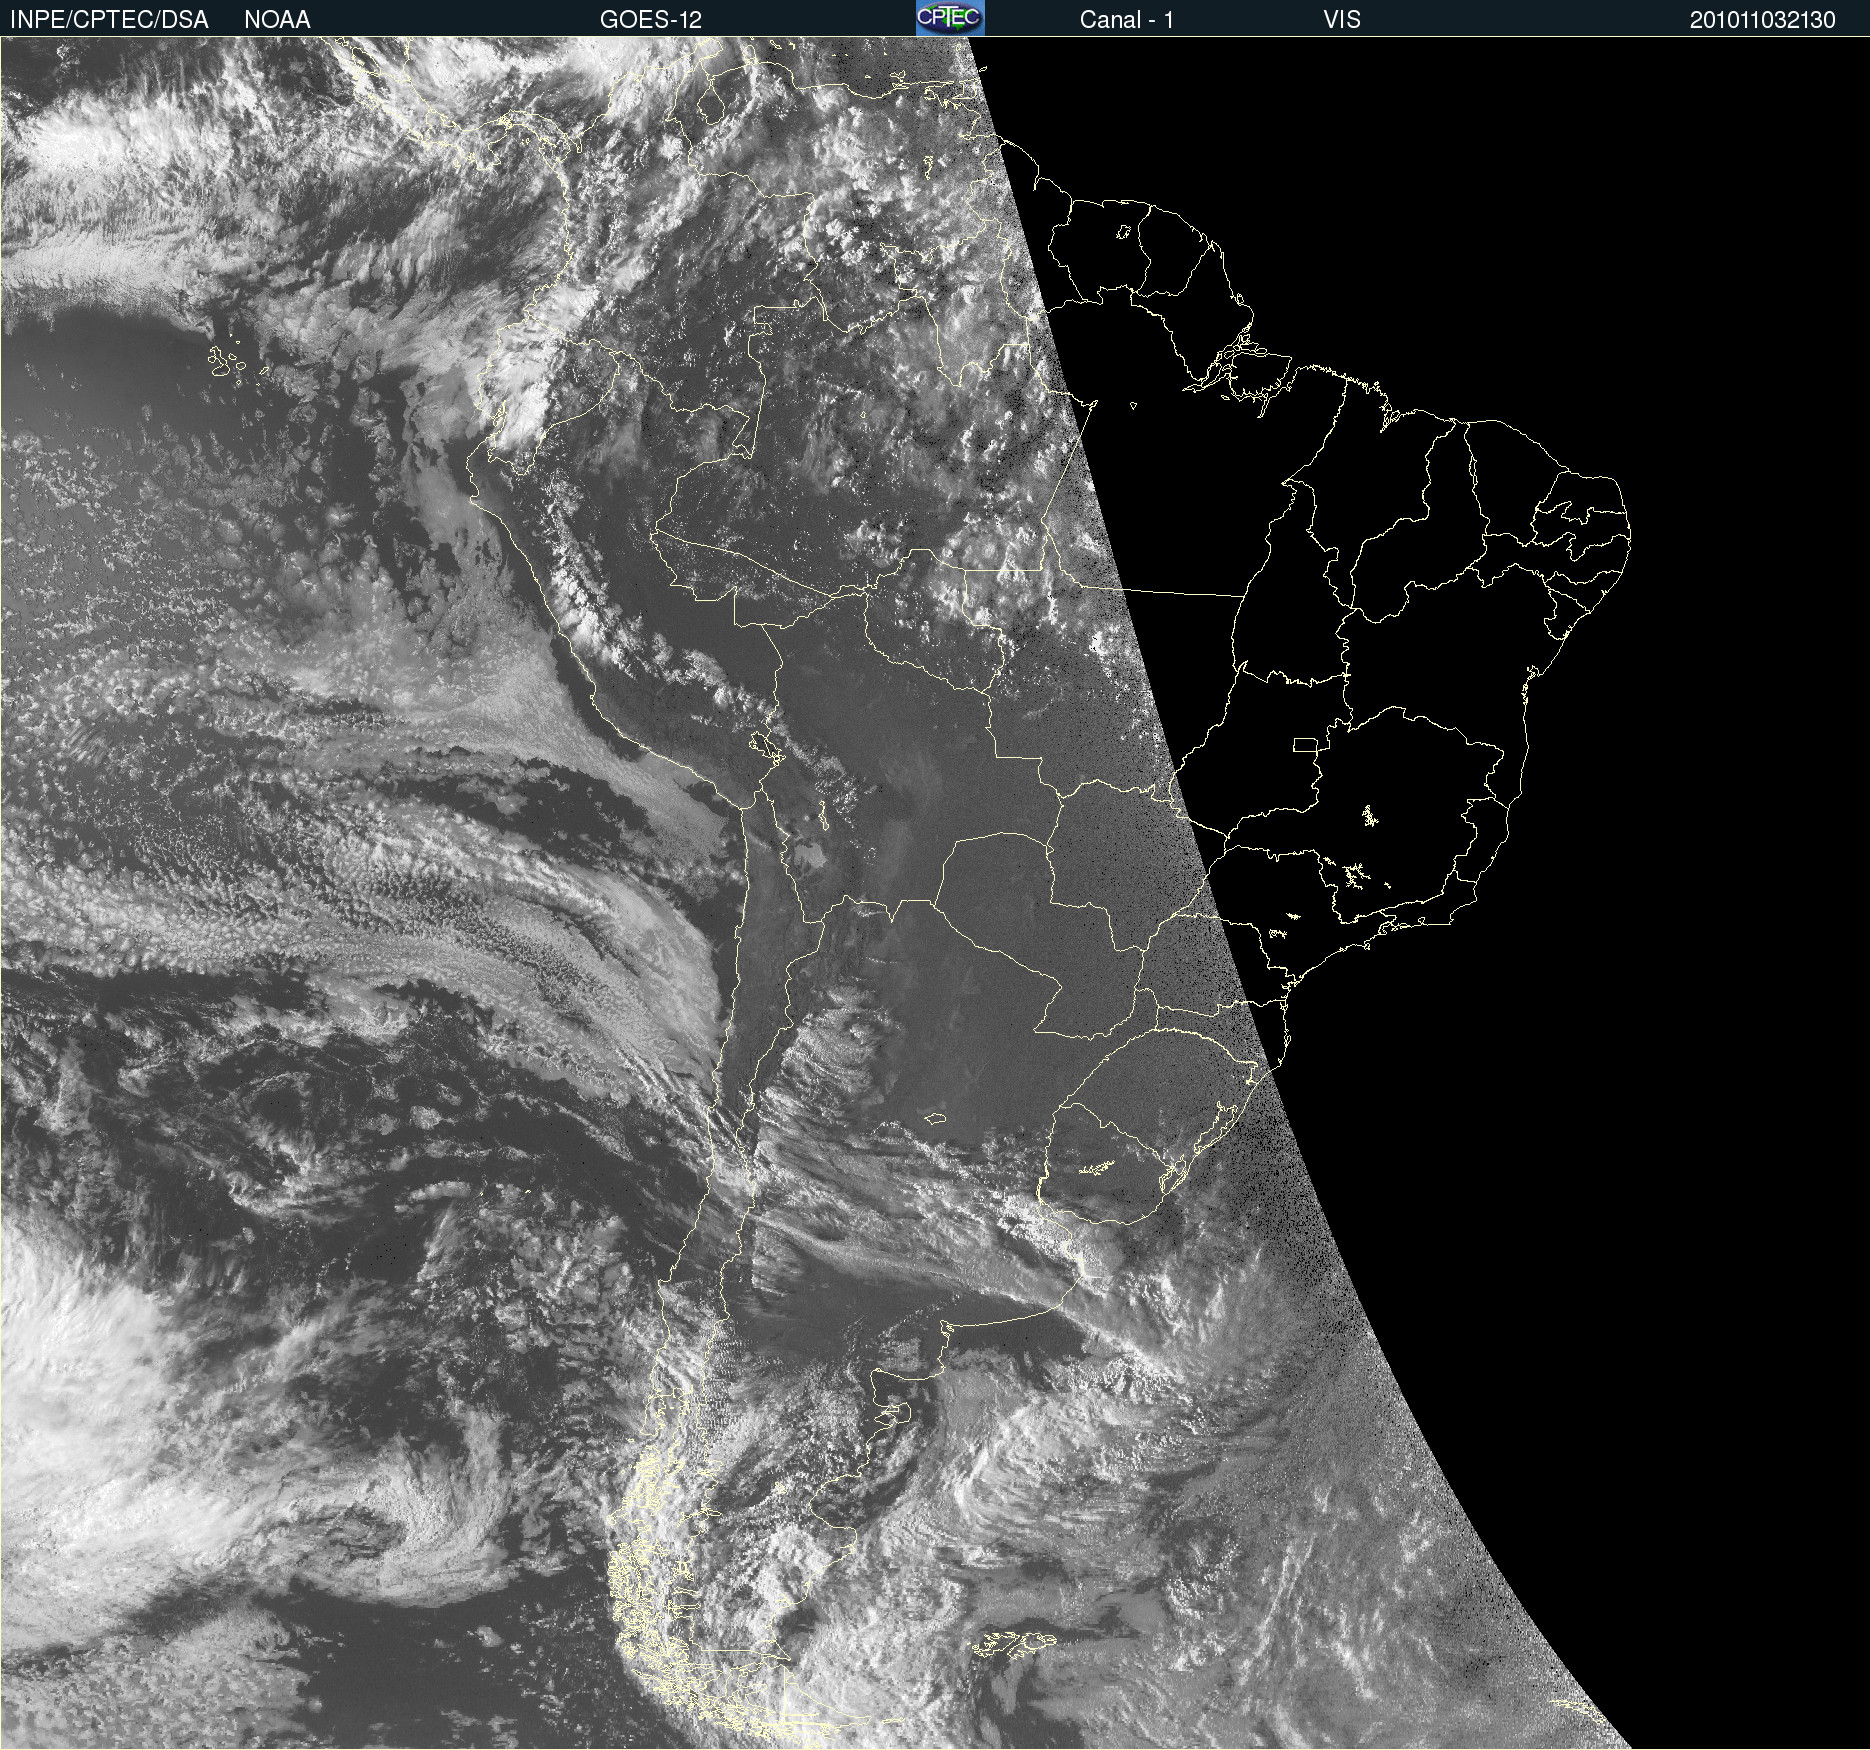1870x1750 pixels.
Task: Click the CPTEC logo in header
Action: [950, 18]
